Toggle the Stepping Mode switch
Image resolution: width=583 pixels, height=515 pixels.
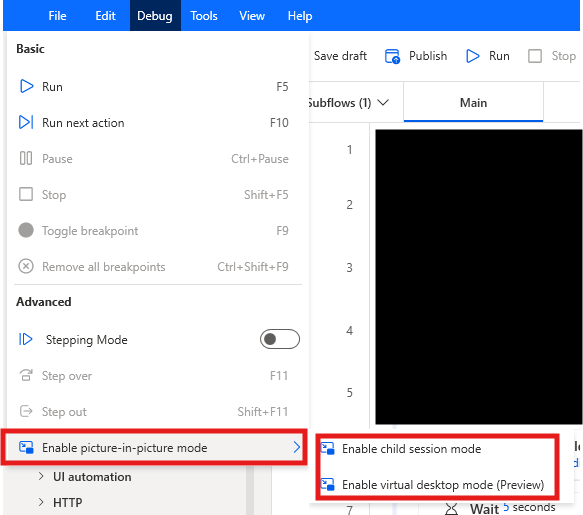pos(280,339)
